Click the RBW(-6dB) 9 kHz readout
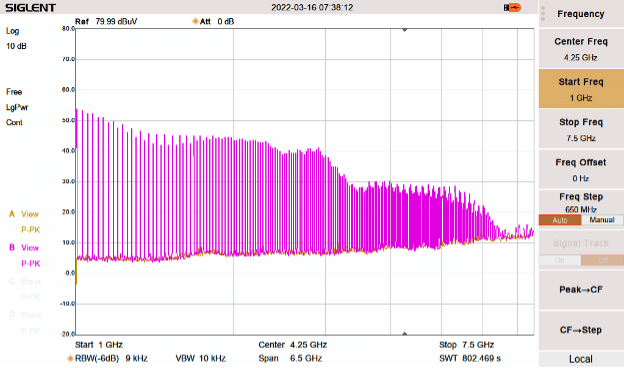Image resolution: width=624 pixels, height=368 pixels. [x=111, y=358]
